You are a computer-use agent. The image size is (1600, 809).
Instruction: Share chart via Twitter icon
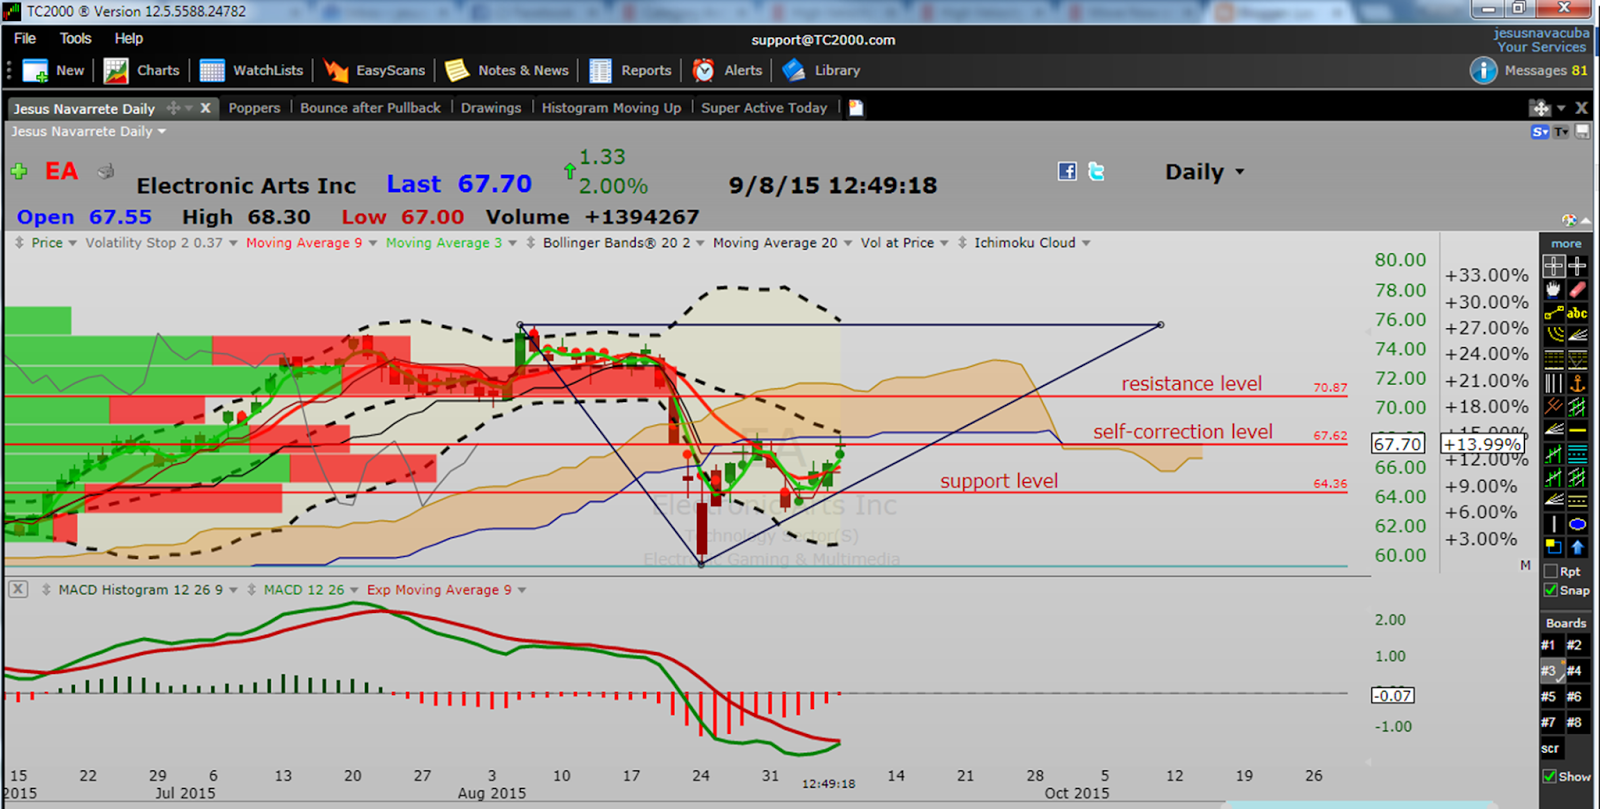(x=1096, y=171)
